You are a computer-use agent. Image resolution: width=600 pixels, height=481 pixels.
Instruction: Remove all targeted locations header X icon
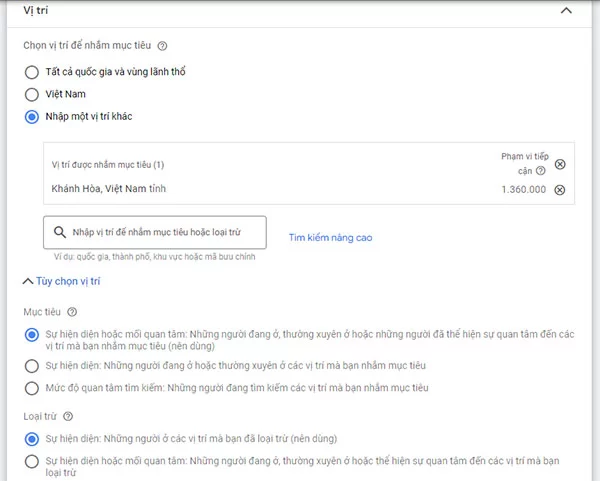560,164
